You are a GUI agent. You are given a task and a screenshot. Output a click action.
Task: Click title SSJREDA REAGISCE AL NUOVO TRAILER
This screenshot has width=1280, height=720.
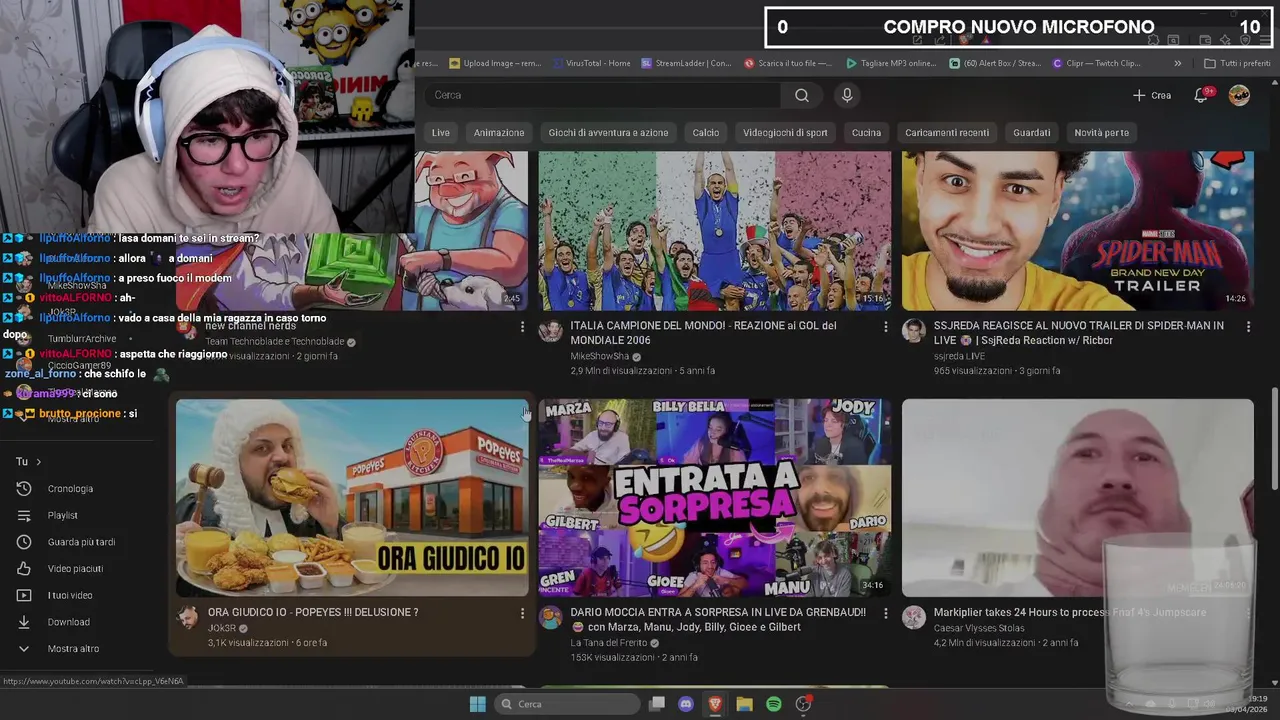[1078, 333]
